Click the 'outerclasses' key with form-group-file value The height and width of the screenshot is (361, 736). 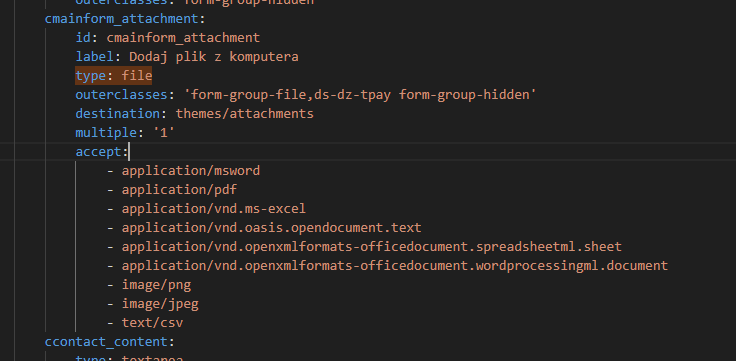pos(122,95)
